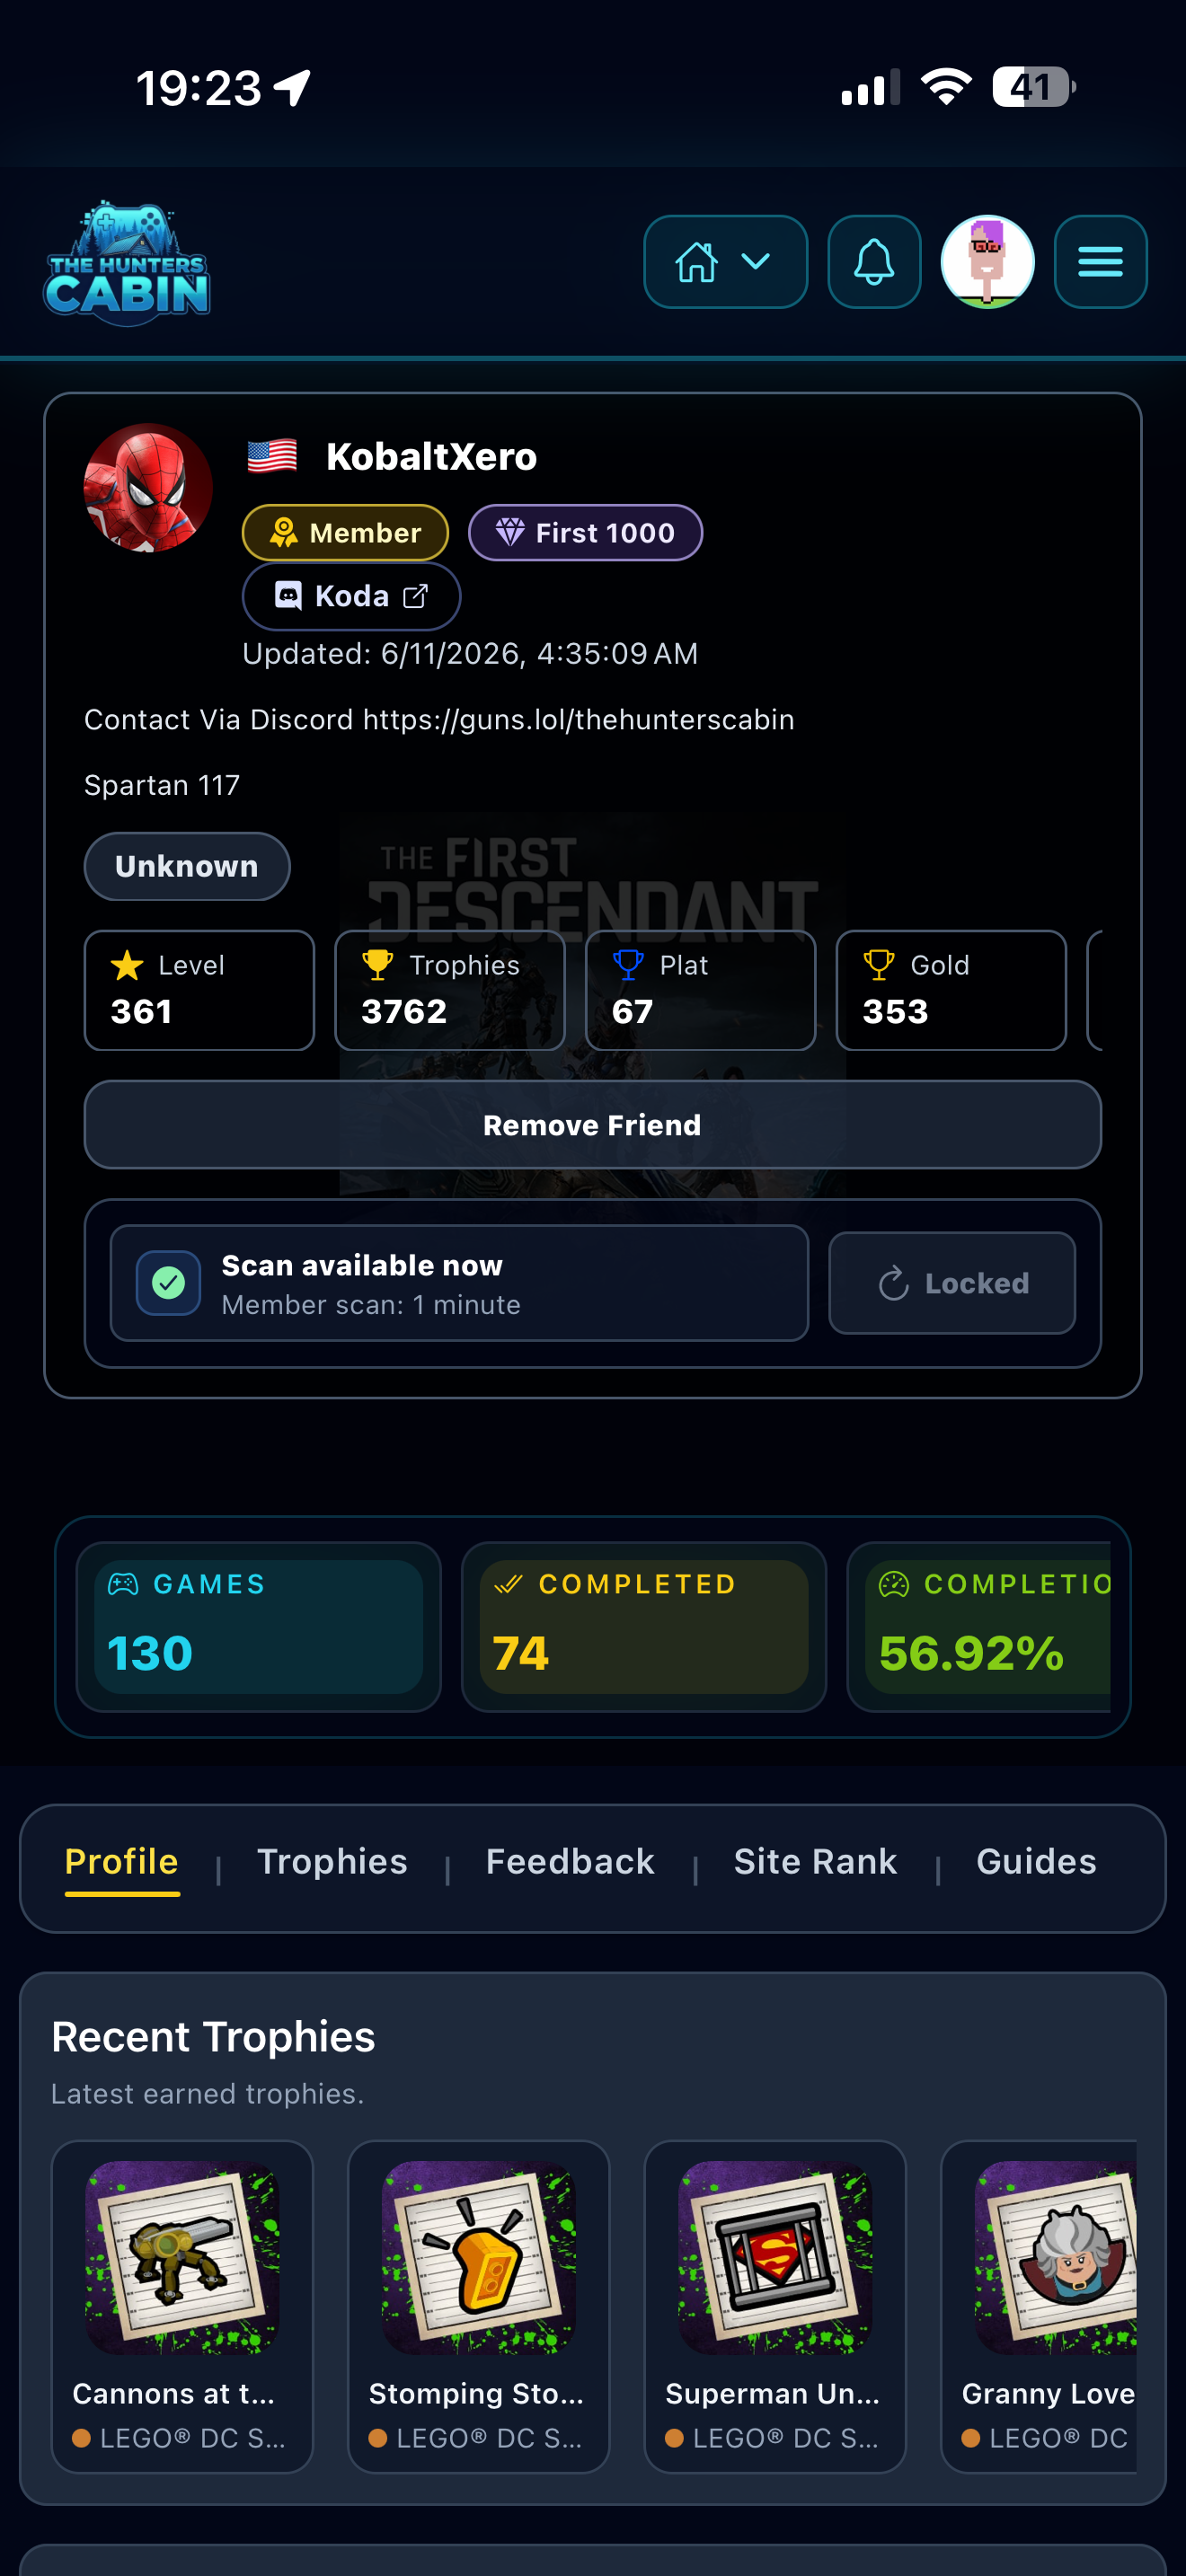The width and height of the screenshot is (1186, 2576).
Task: Select the Completed 74 card
Action: (644, 1627)
